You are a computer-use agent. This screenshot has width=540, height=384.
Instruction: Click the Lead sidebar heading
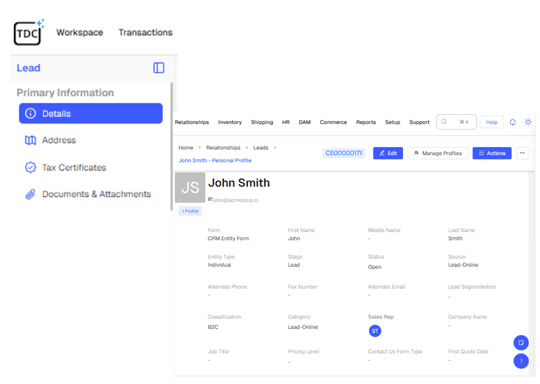point(29,68)
